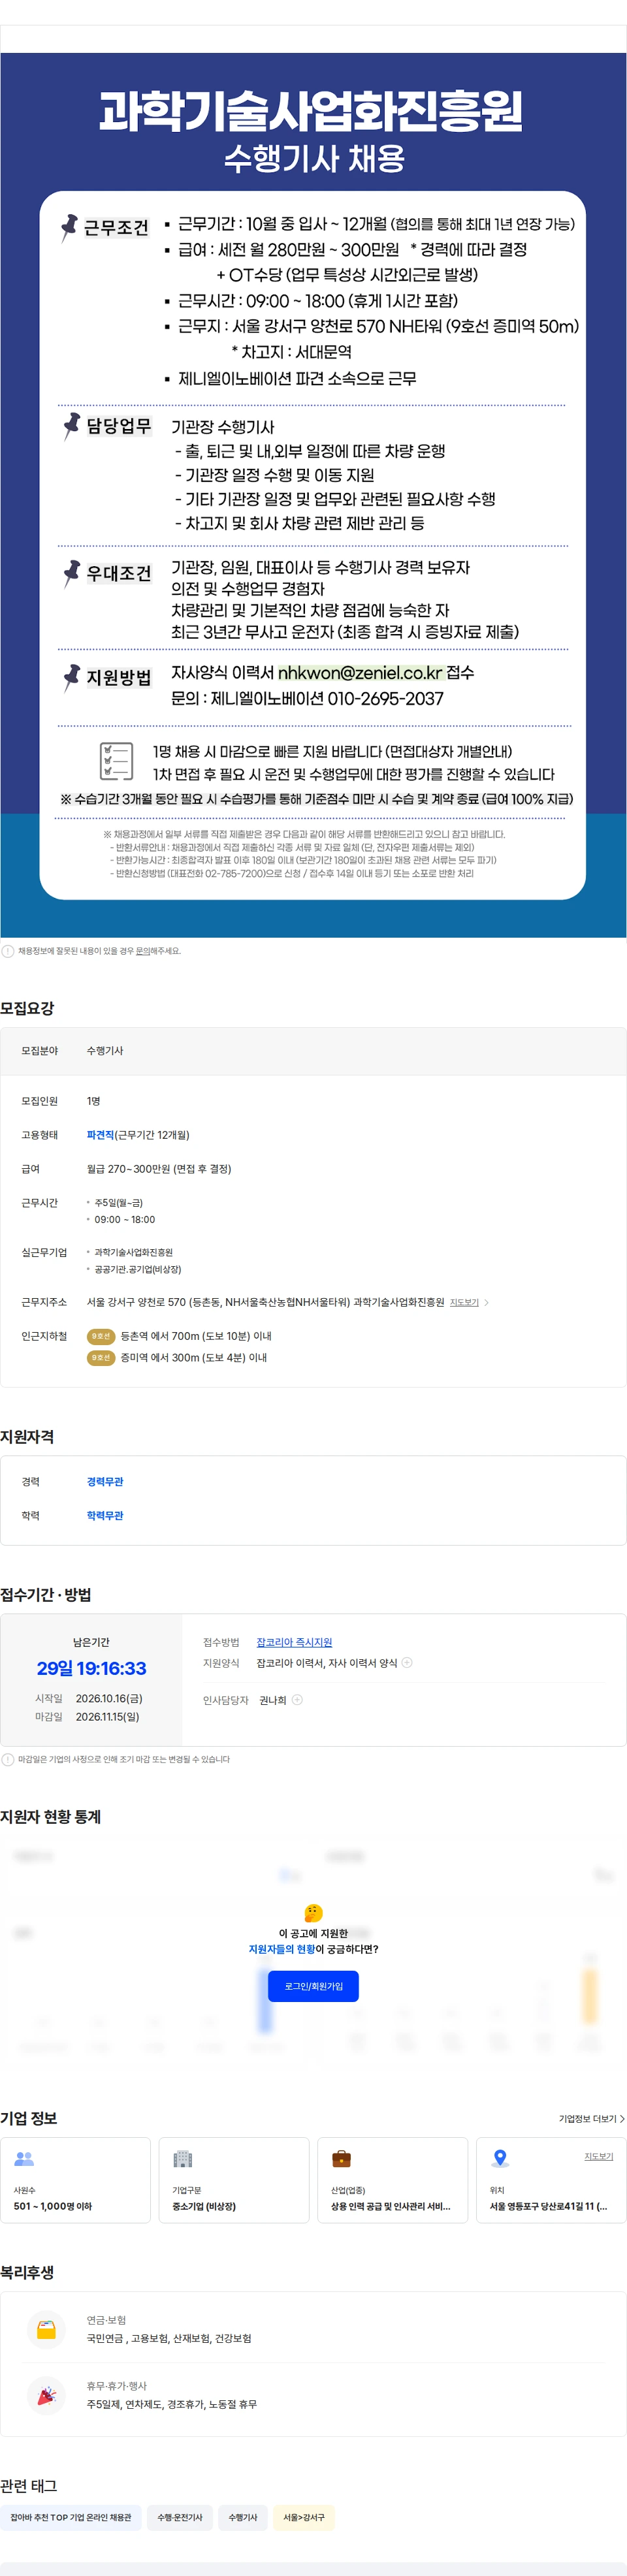Click the 9호선 badge beside 등촌역
627x2576 pixels.
pos(101,1336)
